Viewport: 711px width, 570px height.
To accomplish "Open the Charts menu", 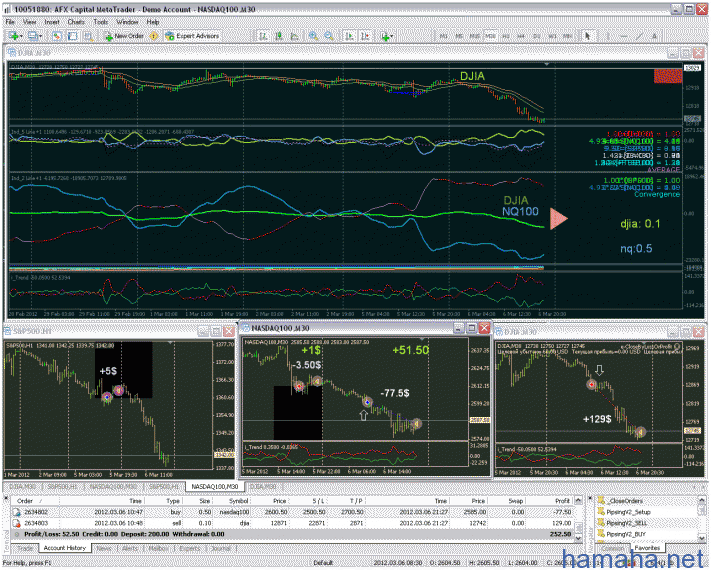I will point(76,22).
